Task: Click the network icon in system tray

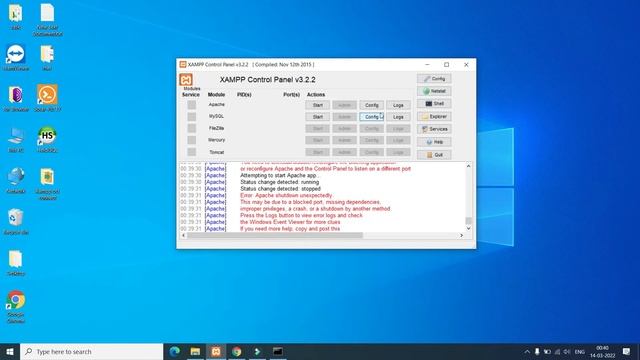Action: (x=557, y=351)
